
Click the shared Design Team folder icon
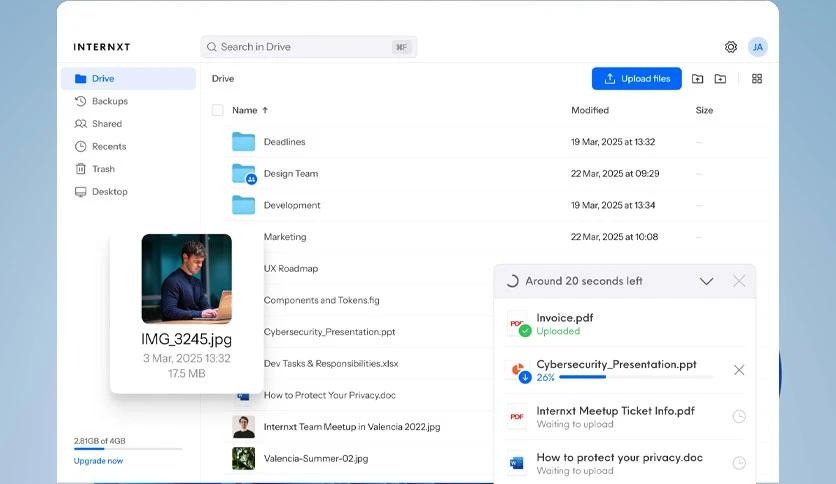(x=244, y=174)
